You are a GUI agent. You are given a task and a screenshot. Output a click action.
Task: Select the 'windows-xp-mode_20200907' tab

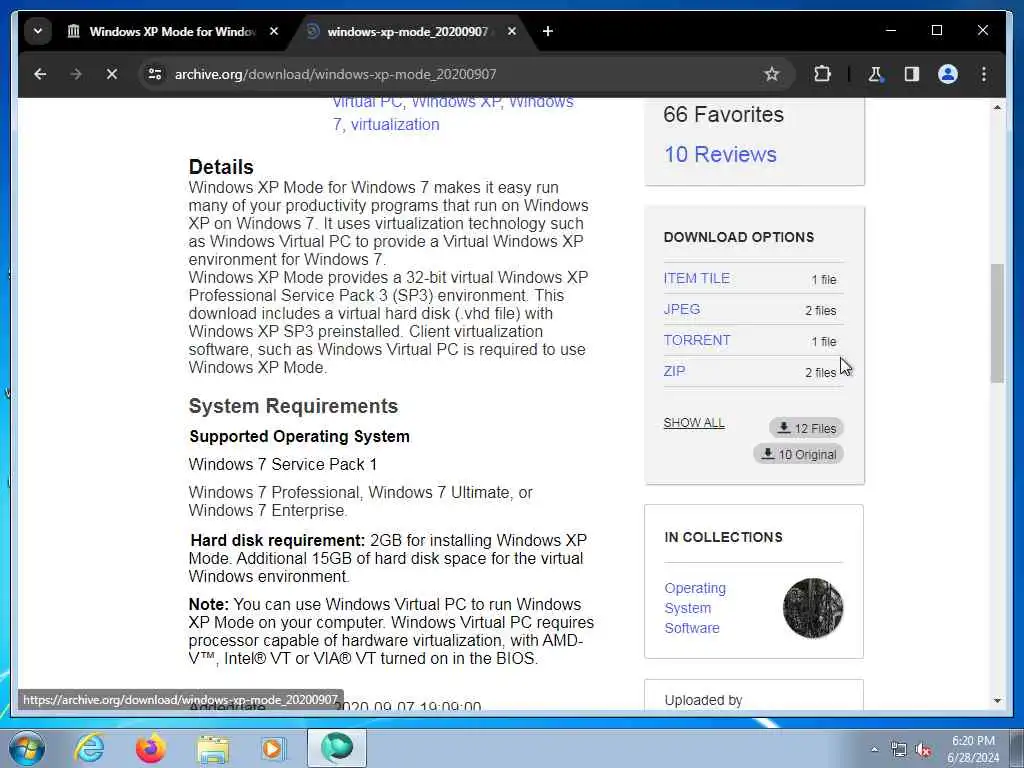pyautogui.click(x=411, y=31)
